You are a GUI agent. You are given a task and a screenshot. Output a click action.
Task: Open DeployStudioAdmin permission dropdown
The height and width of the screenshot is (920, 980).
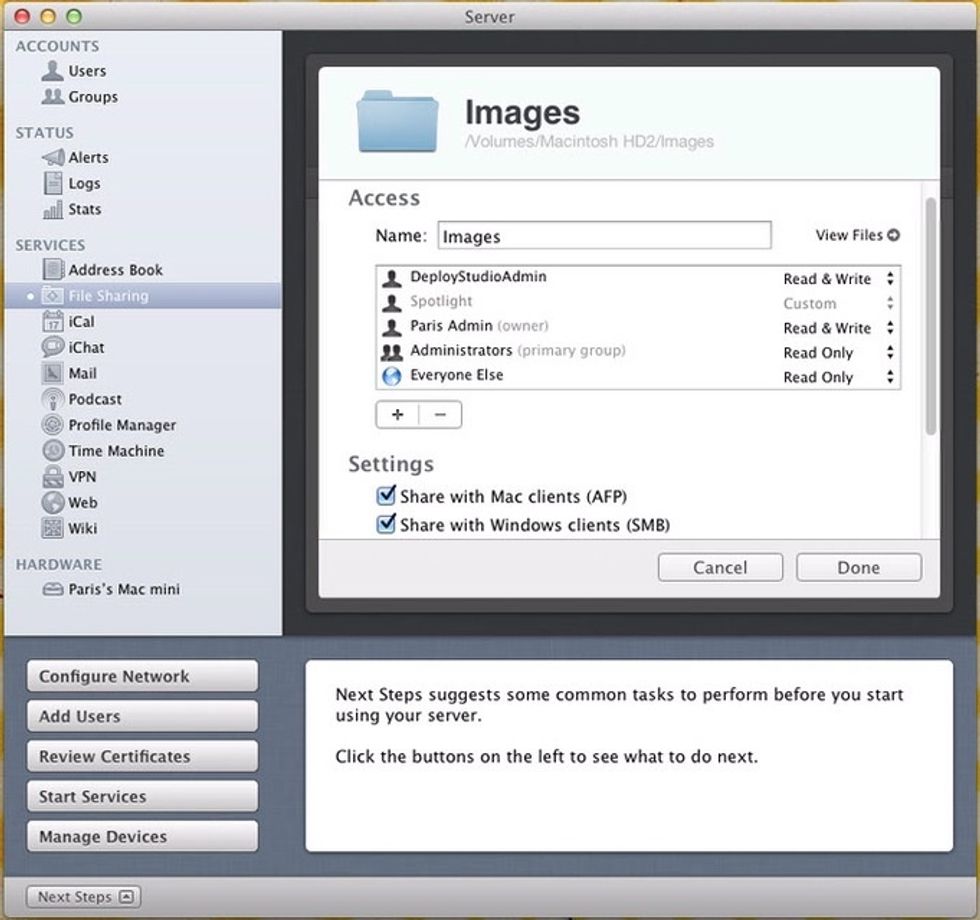point(889,279)
